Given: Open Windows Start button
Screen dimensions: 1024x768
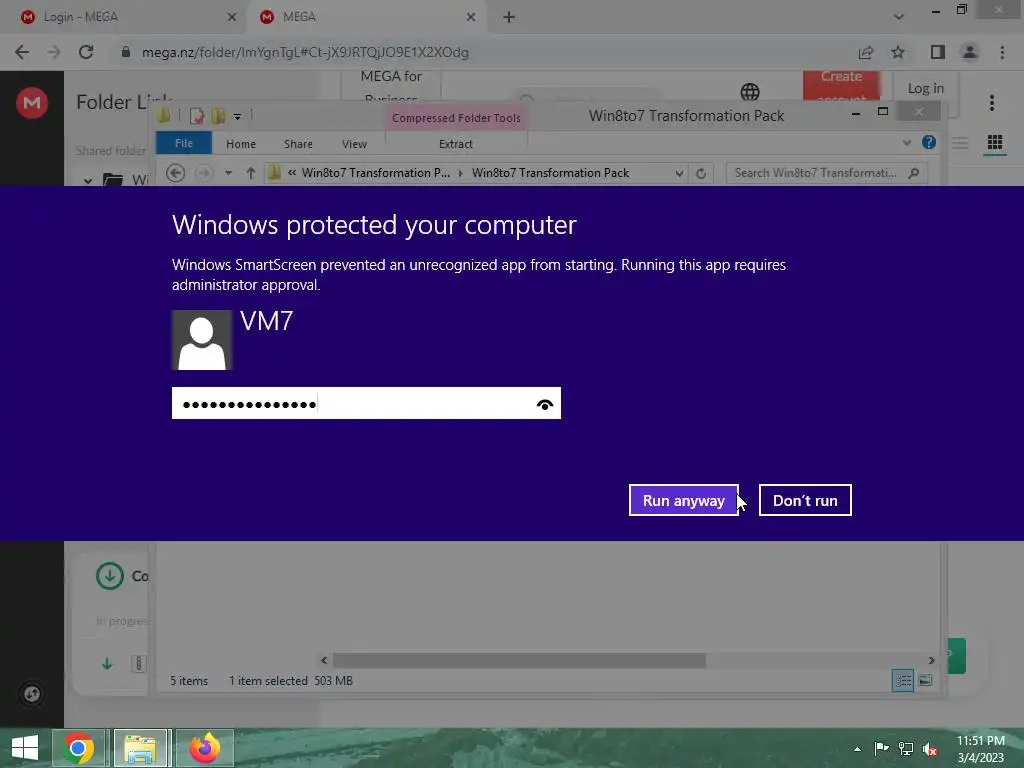Looking at the screenshot, I should (x=25, y=748).
